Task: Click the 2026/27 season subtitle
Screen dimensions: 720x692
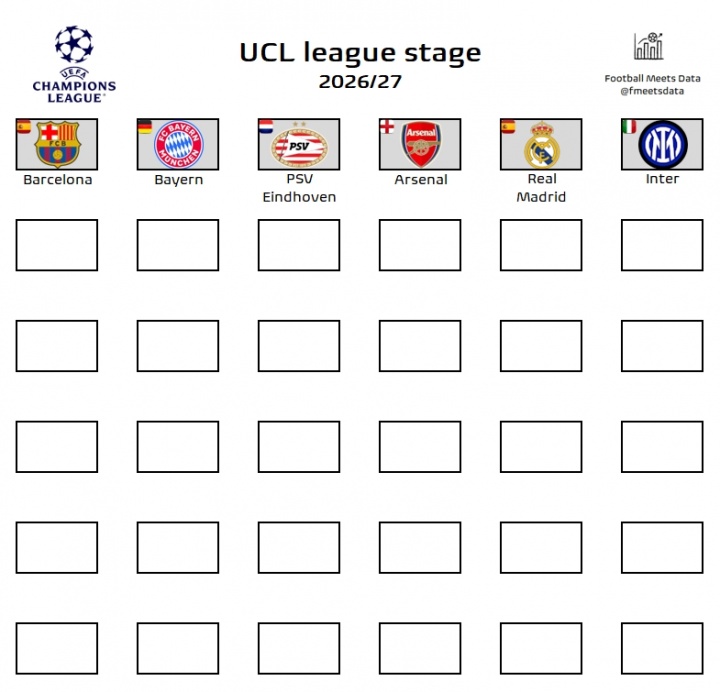Action: pos(360,82)
